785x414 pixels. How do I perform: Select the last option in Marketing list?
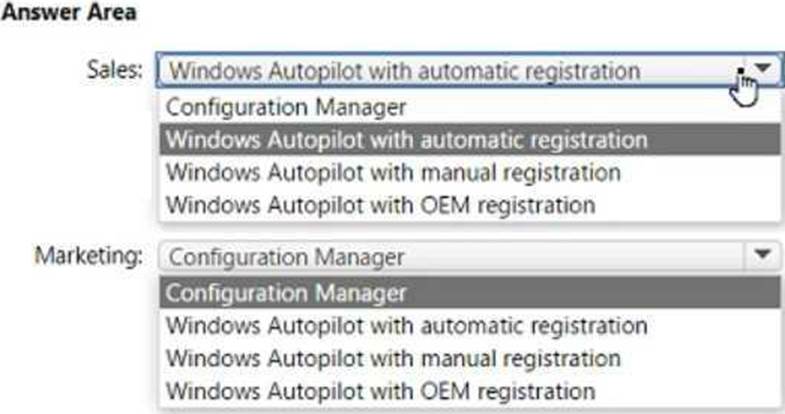click(x=381, y=390)
